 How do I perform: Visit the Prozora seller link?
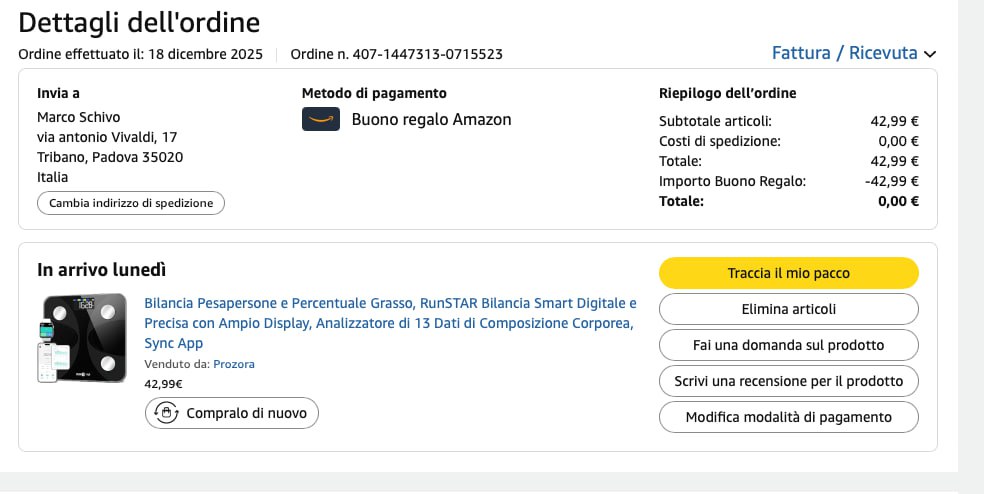coord(233,364)
